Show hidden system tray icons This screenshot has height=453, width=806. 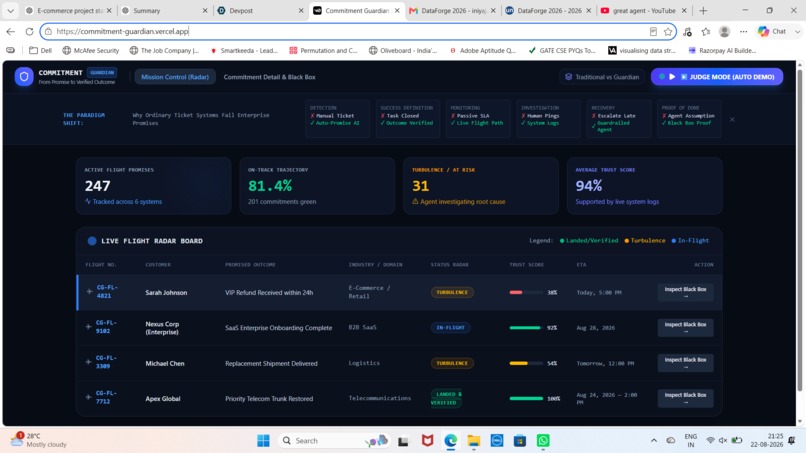point(654,441)
